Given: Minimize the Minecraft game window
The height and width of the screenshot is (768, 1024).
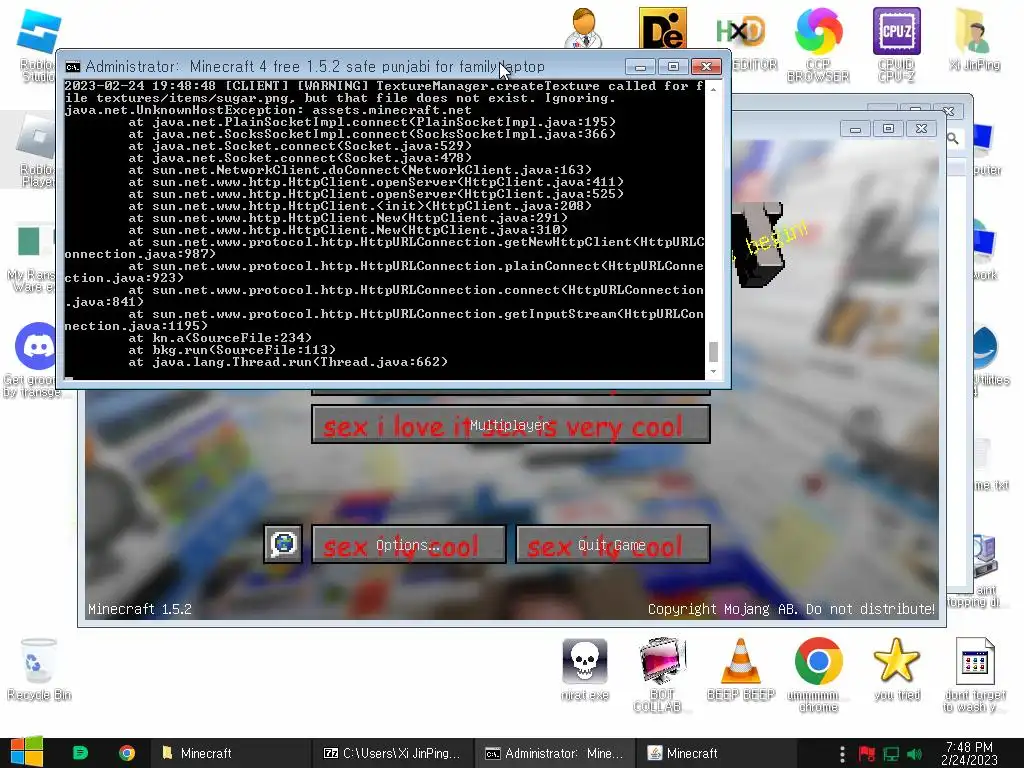Looking at the screenshot, I should 855,129.
